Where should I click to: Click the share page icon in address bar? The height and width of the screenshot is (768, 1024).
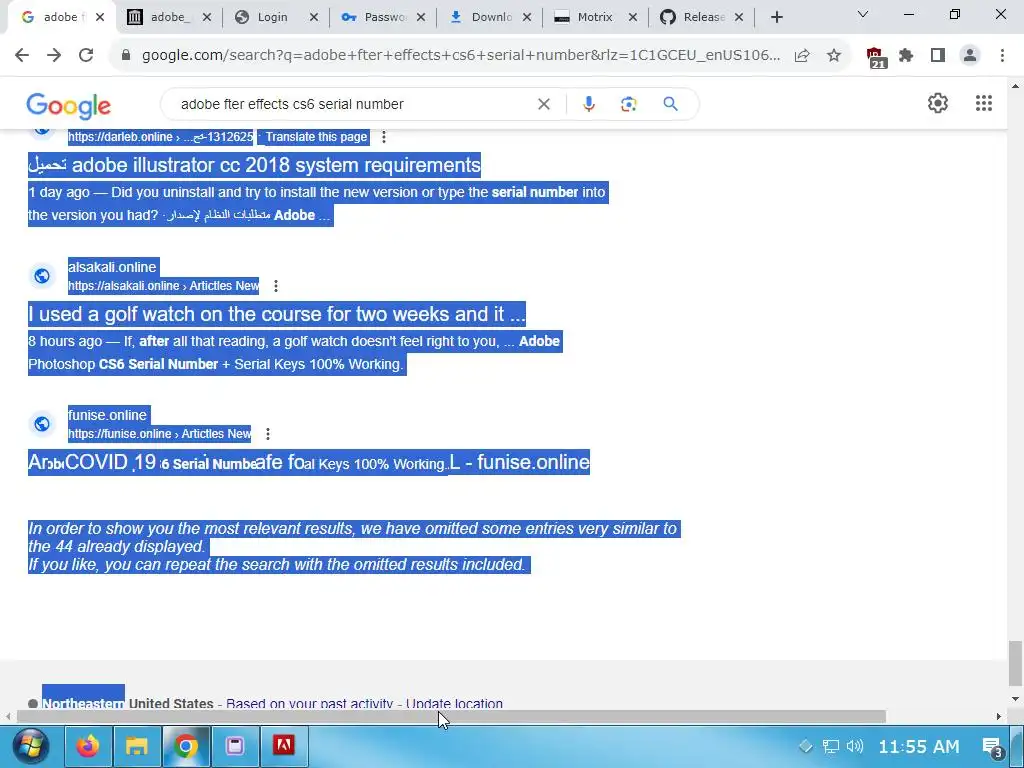click(802, 56)
